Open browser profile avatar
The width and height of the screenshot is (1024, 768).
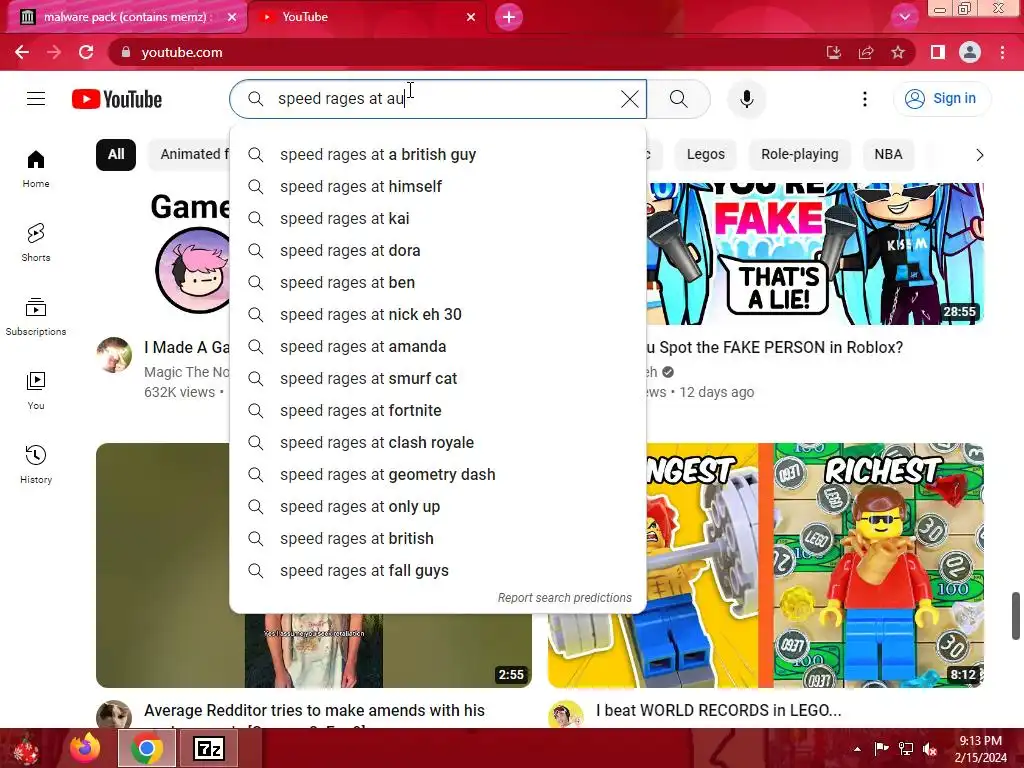point(970,52)
